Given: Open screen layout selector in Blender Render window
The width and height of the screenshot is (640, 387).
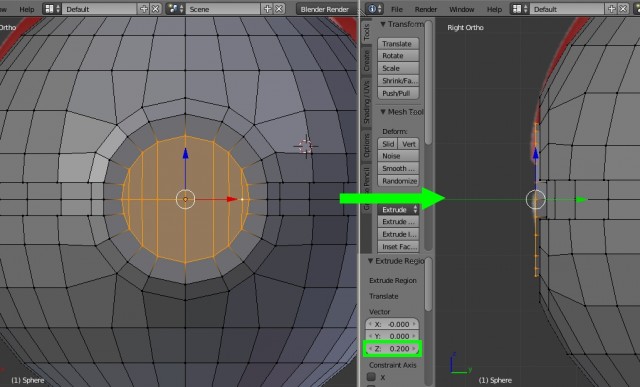Looking at the screenshot, I should (52, 9).
